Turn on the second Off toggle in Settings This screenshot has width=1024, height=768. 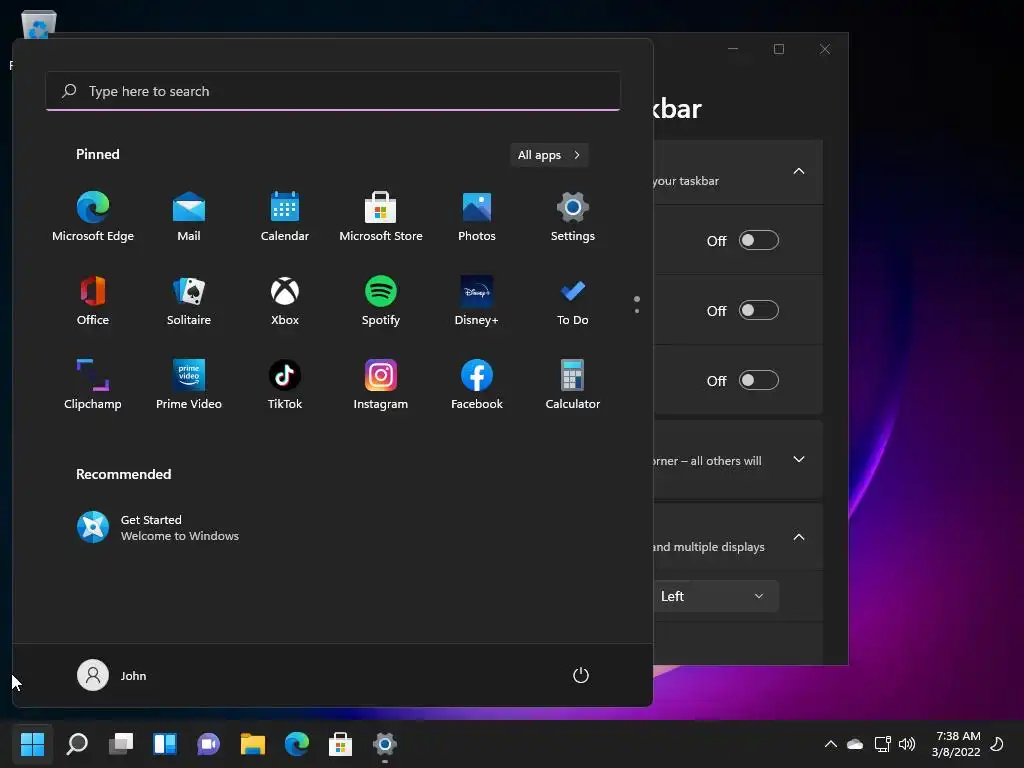click(x=759, y=310)
